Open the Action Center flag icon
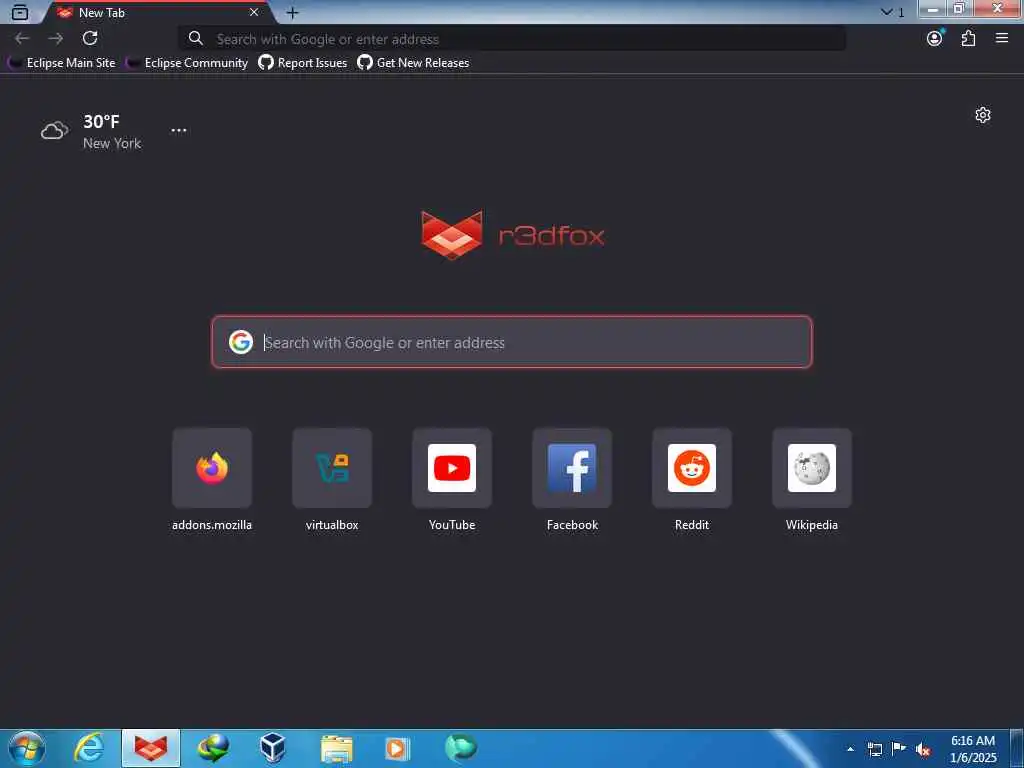The width and height of the screenshot is (1024, 768). [x=899, y=749]
